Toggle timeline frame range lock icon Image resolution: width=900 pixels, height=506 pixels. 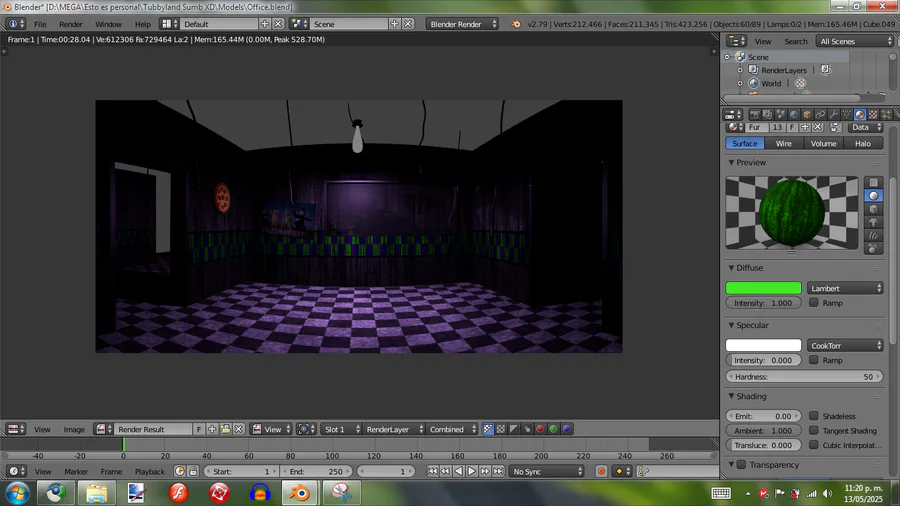(x=193, y=471)
